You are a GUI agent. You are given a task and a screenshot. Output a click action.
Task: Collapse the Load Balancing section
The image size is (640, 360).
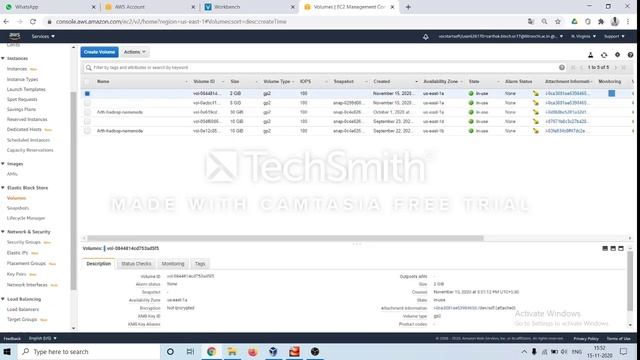3,299
